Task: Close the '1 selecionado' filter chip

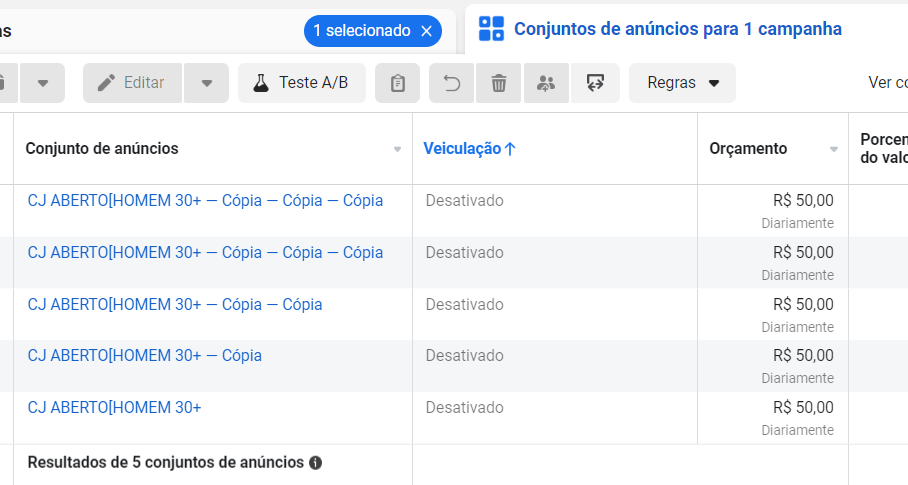Action: [427, 31]
